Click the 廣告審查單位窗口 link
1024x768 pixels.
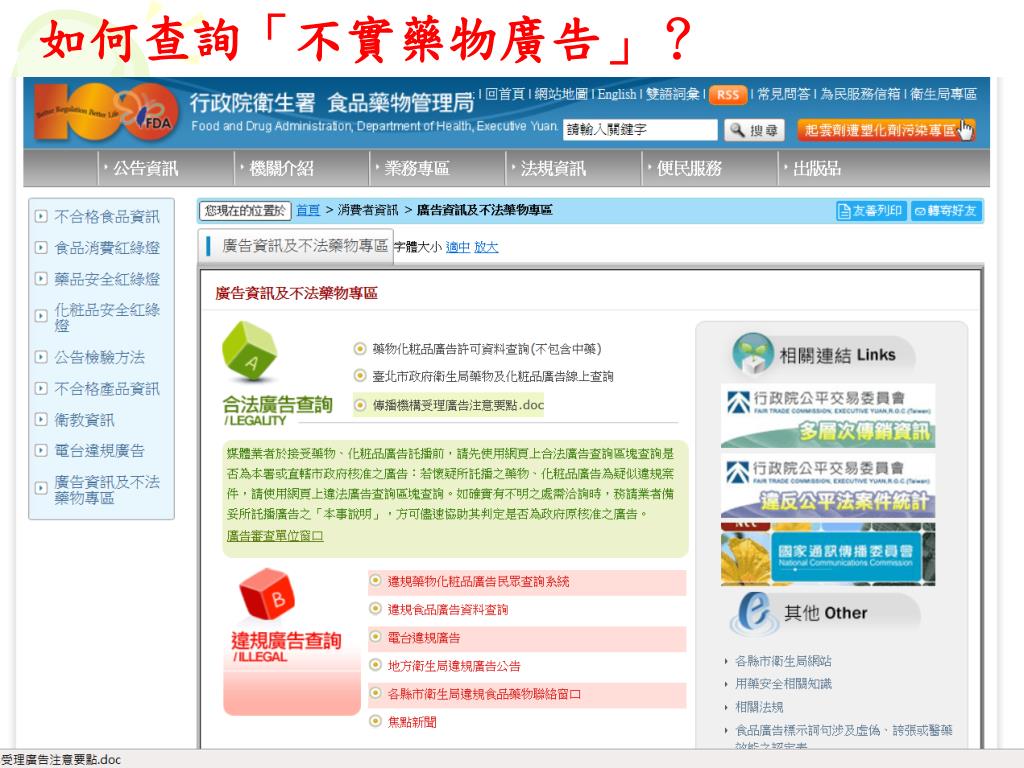275,536
